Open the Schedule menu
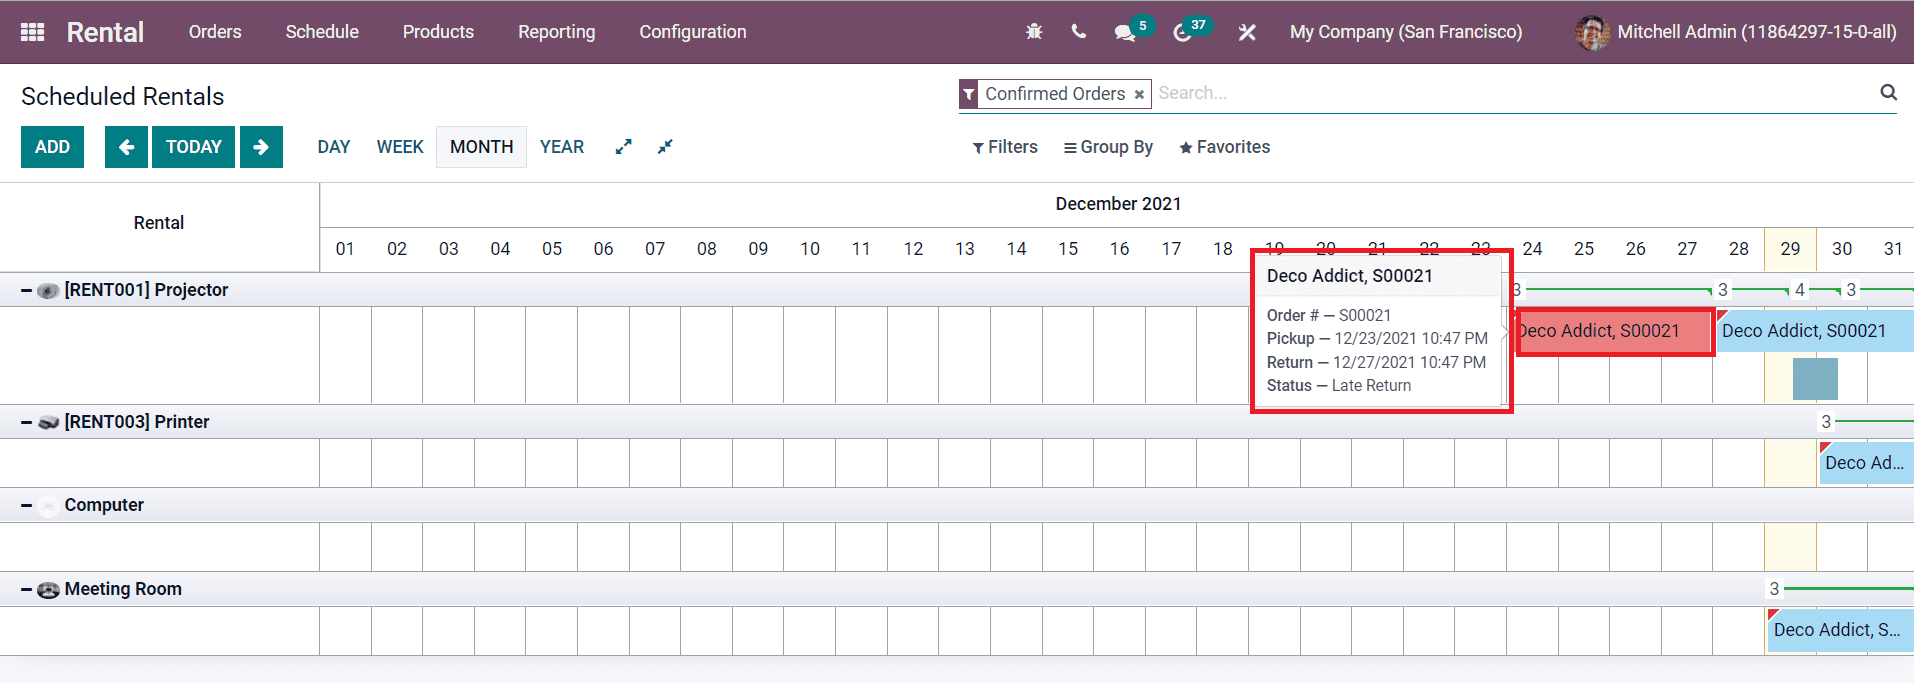 322,32
